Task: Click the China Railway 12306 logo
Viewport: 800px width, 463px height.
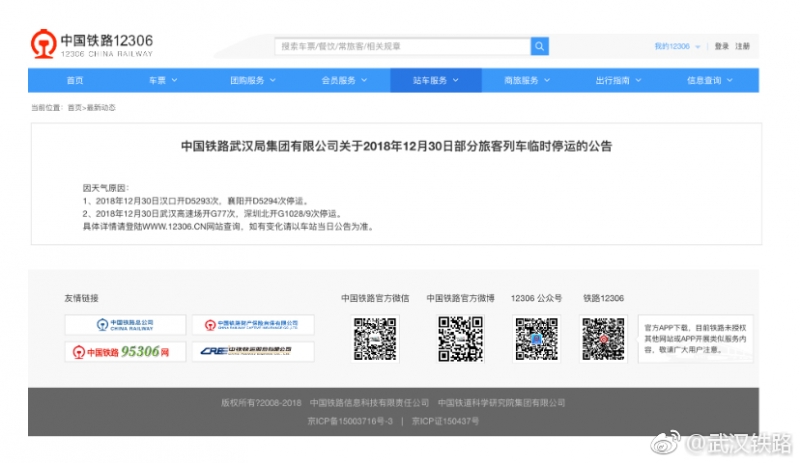Action: [x=91, y=46]
